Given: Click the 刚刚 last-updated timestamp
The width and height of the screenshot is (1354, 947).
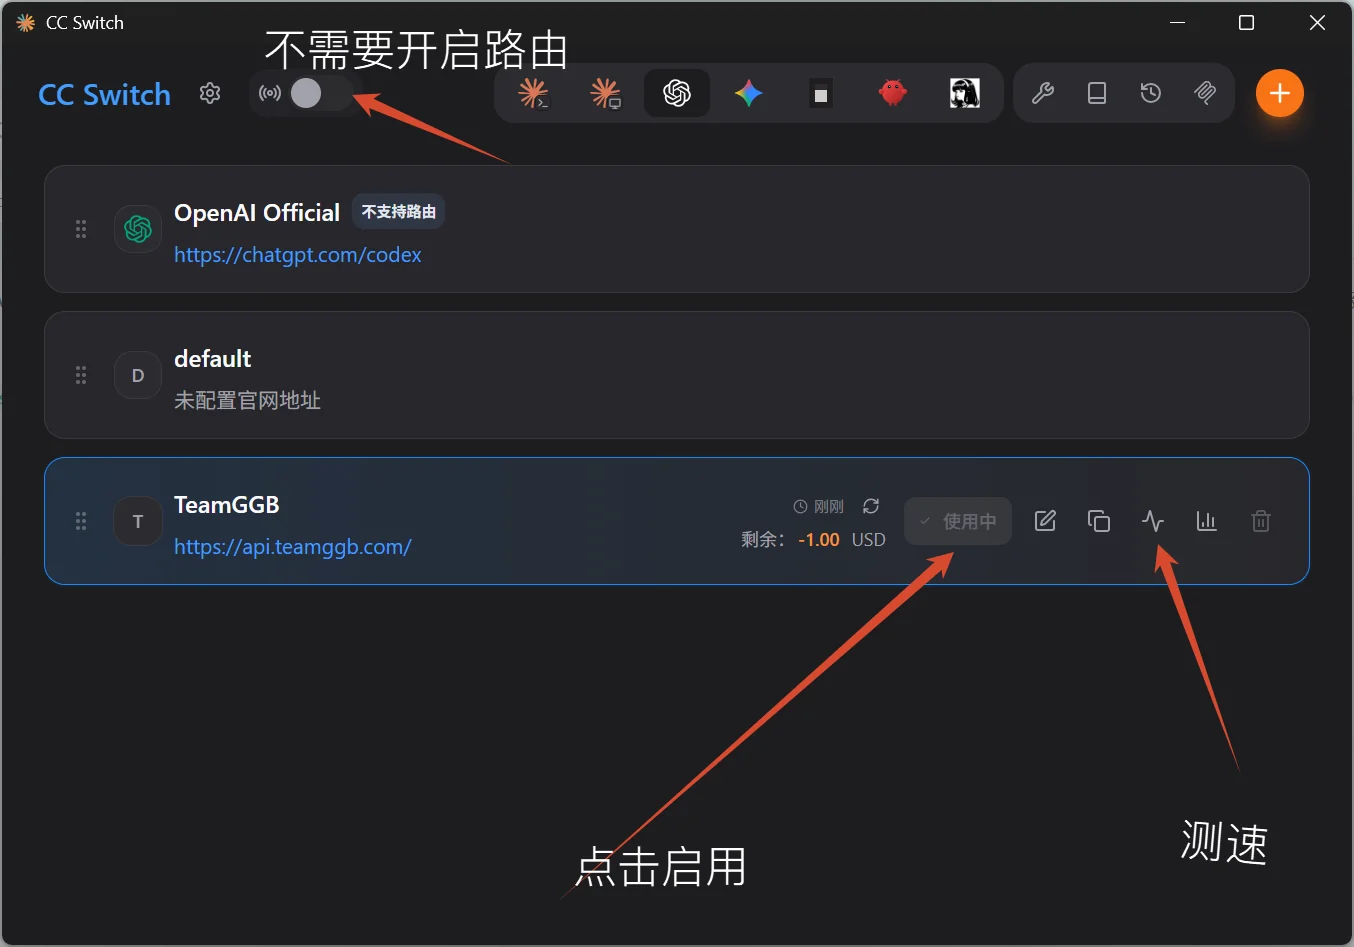Looking at the screenshot, I should click(x=829, y=507).
